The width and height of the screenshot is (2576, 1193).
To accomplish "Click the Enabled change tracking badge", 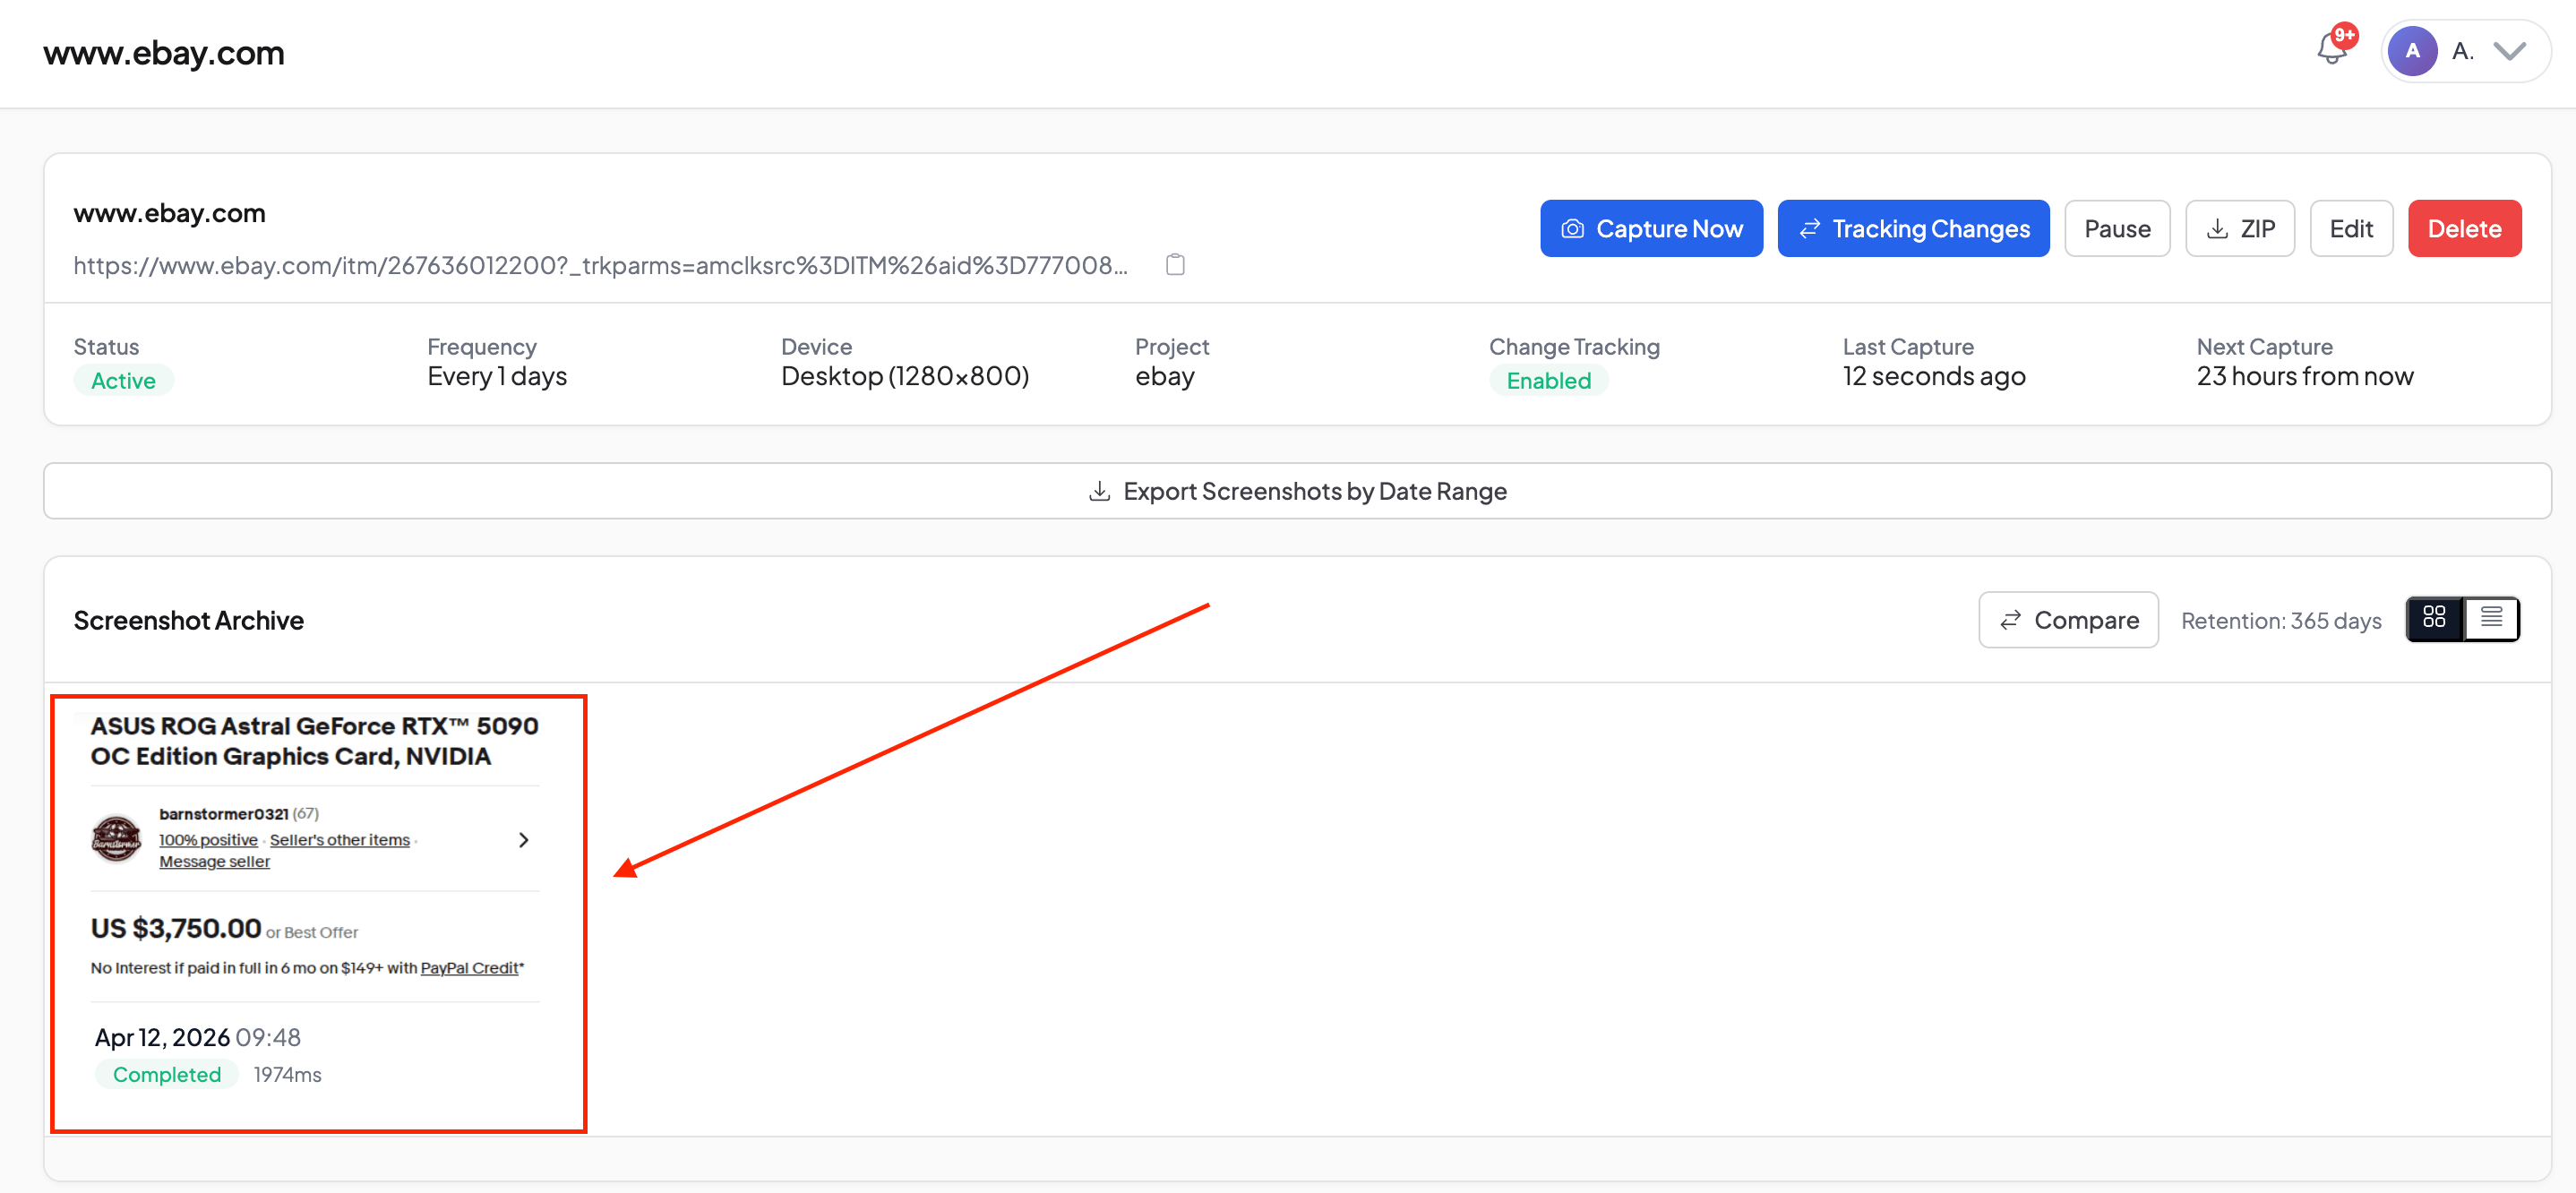I will (1548, 381).
